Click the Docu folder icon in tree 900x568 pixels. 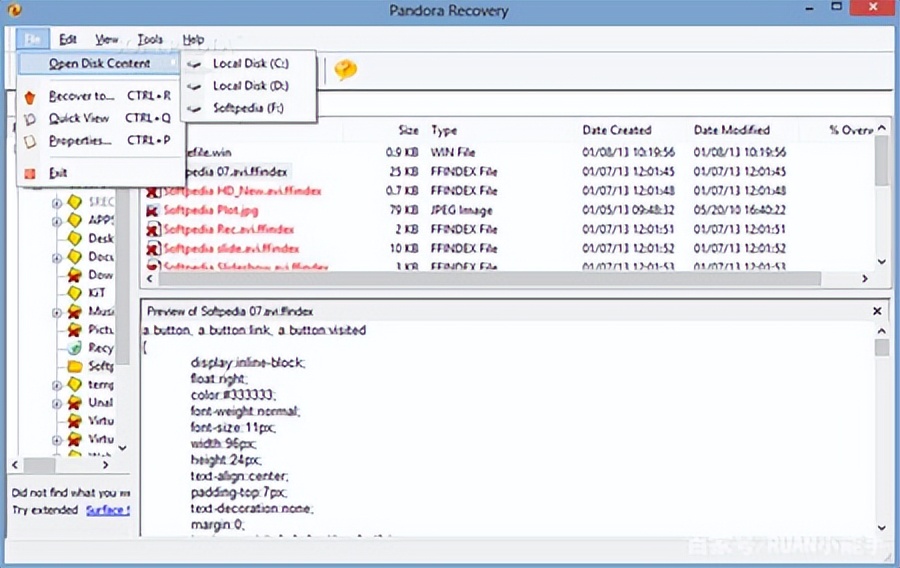[75, 256]
